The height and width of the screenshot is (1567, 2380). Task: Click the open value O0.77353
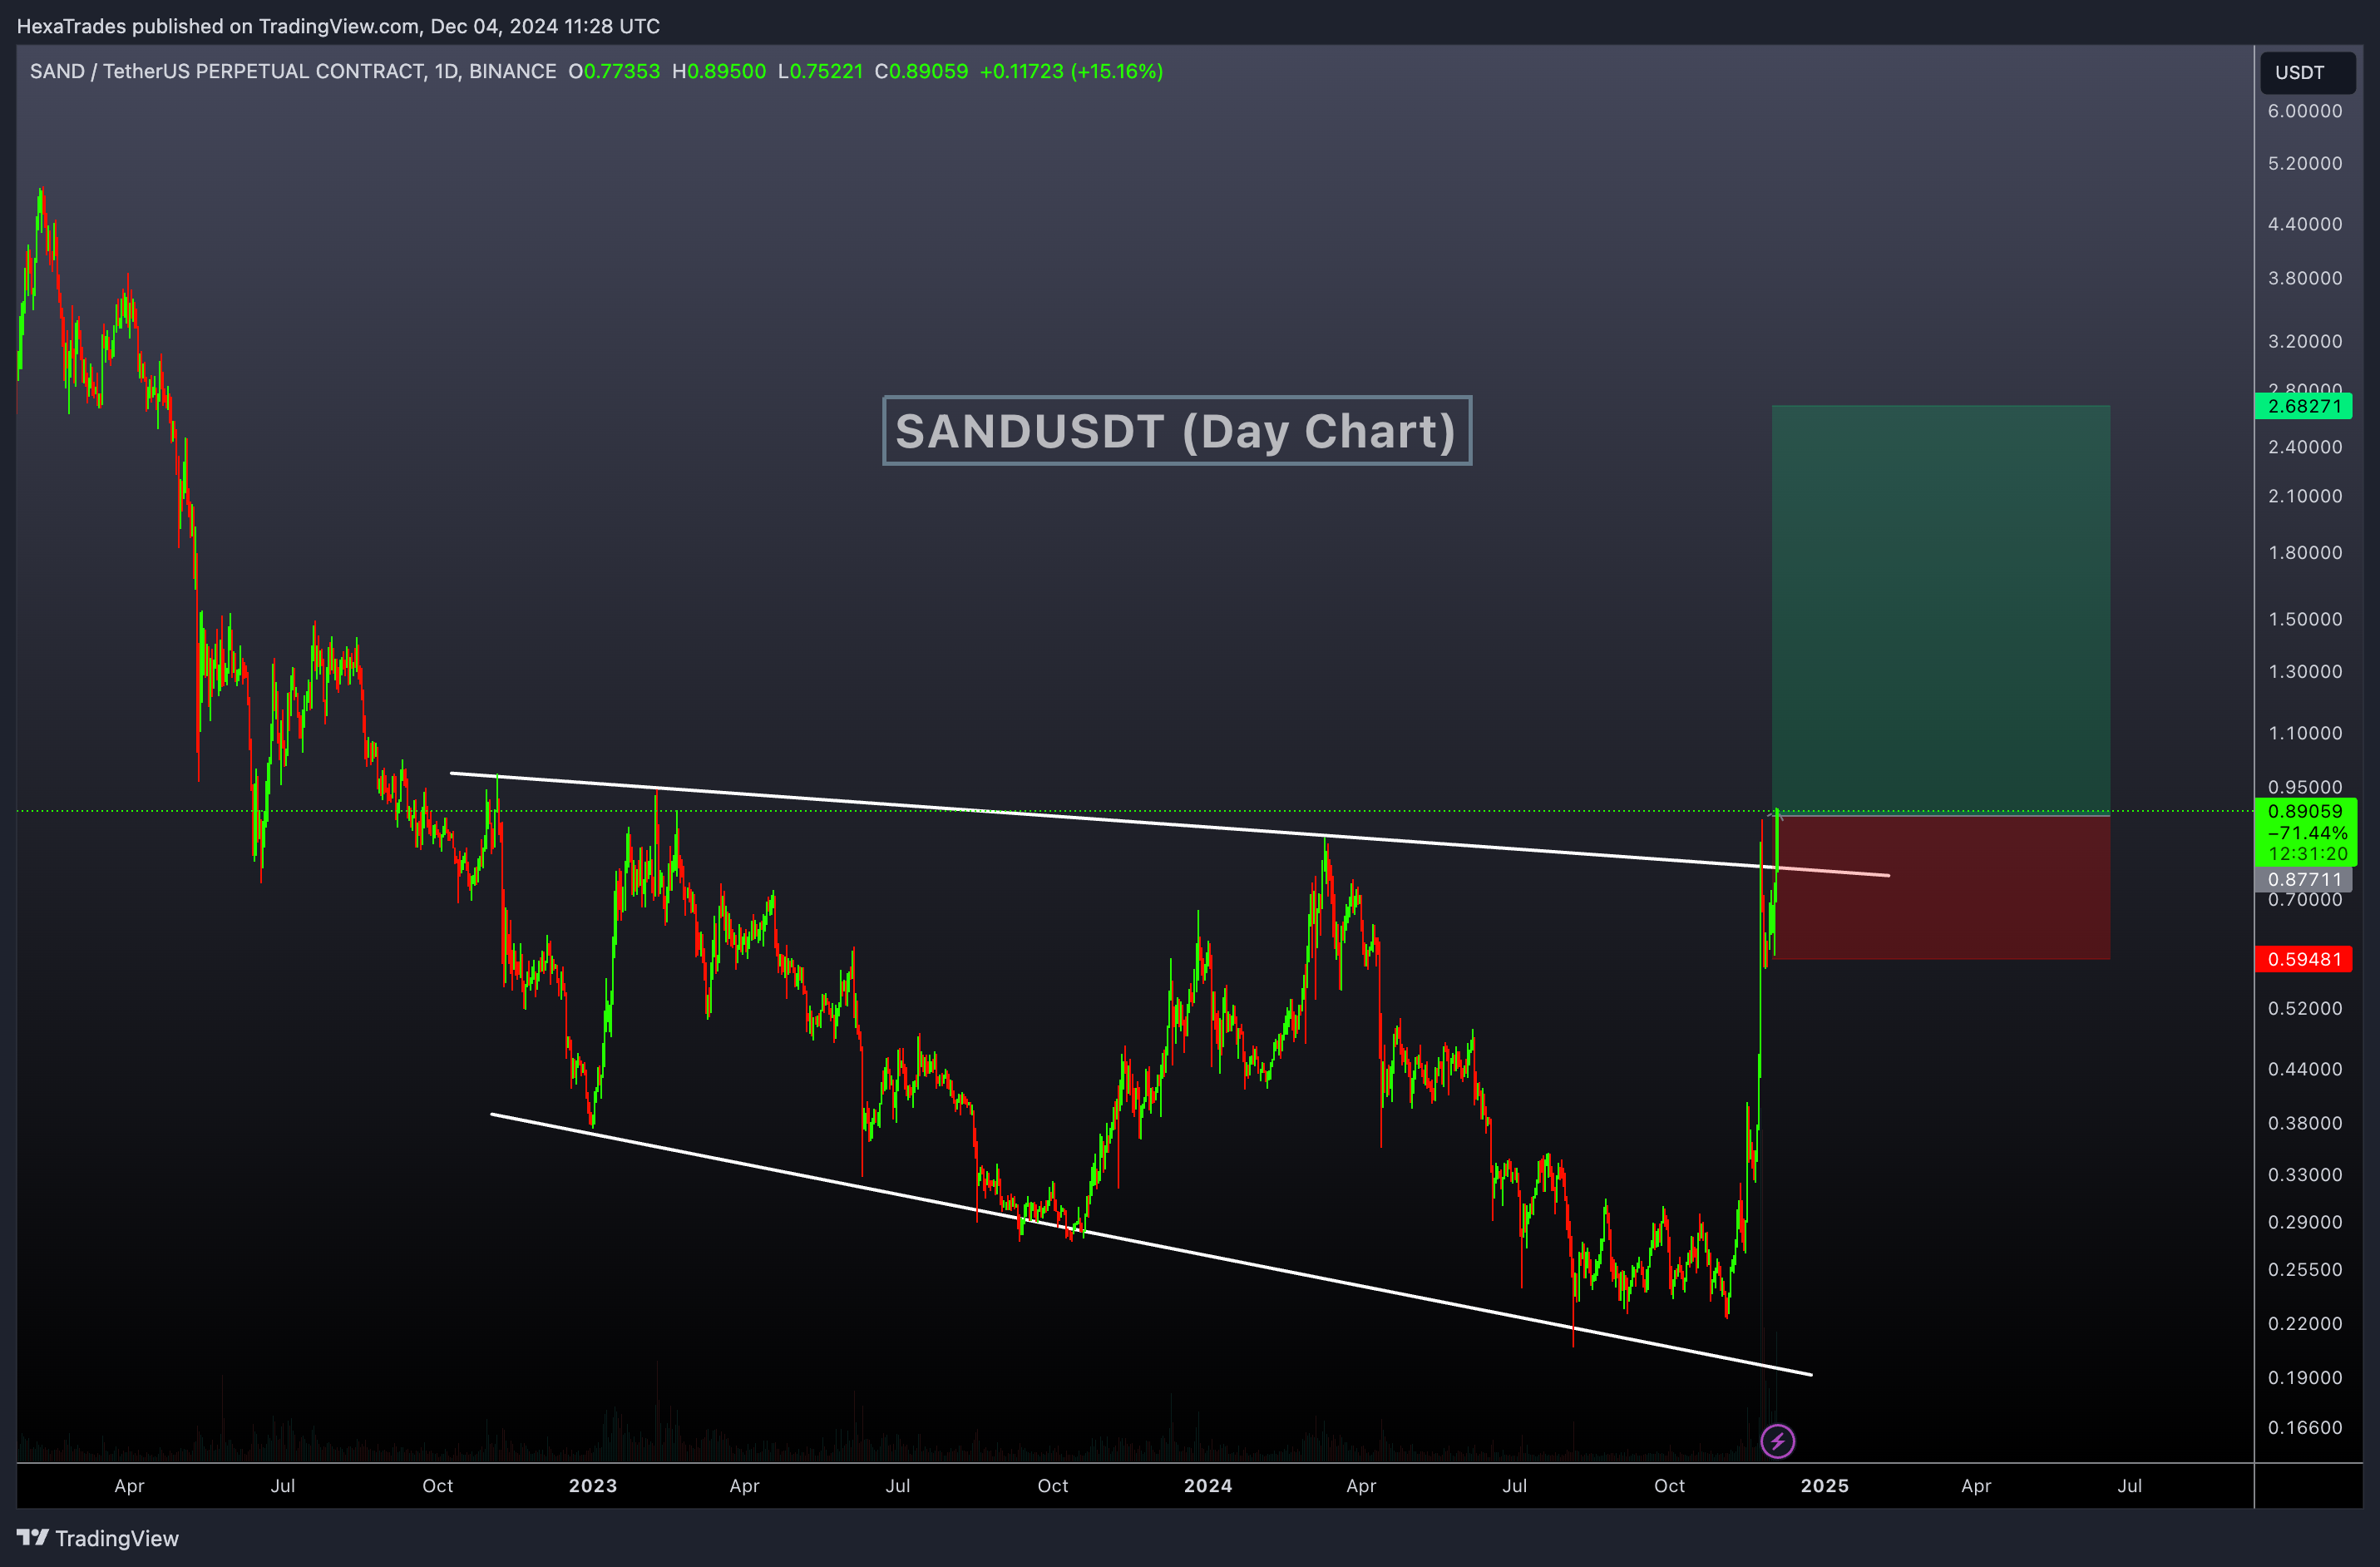tap(614, 71)
